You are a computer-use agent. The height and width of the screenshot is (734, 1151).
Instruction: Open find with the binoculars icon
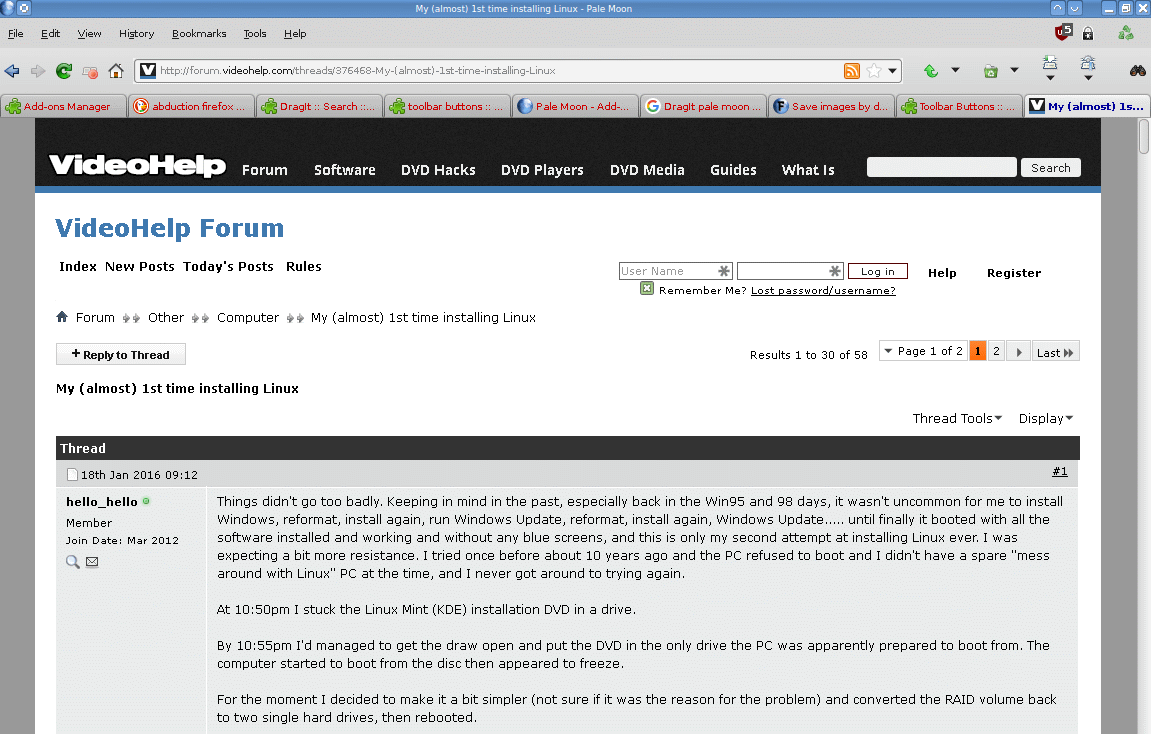point(1137,71)
